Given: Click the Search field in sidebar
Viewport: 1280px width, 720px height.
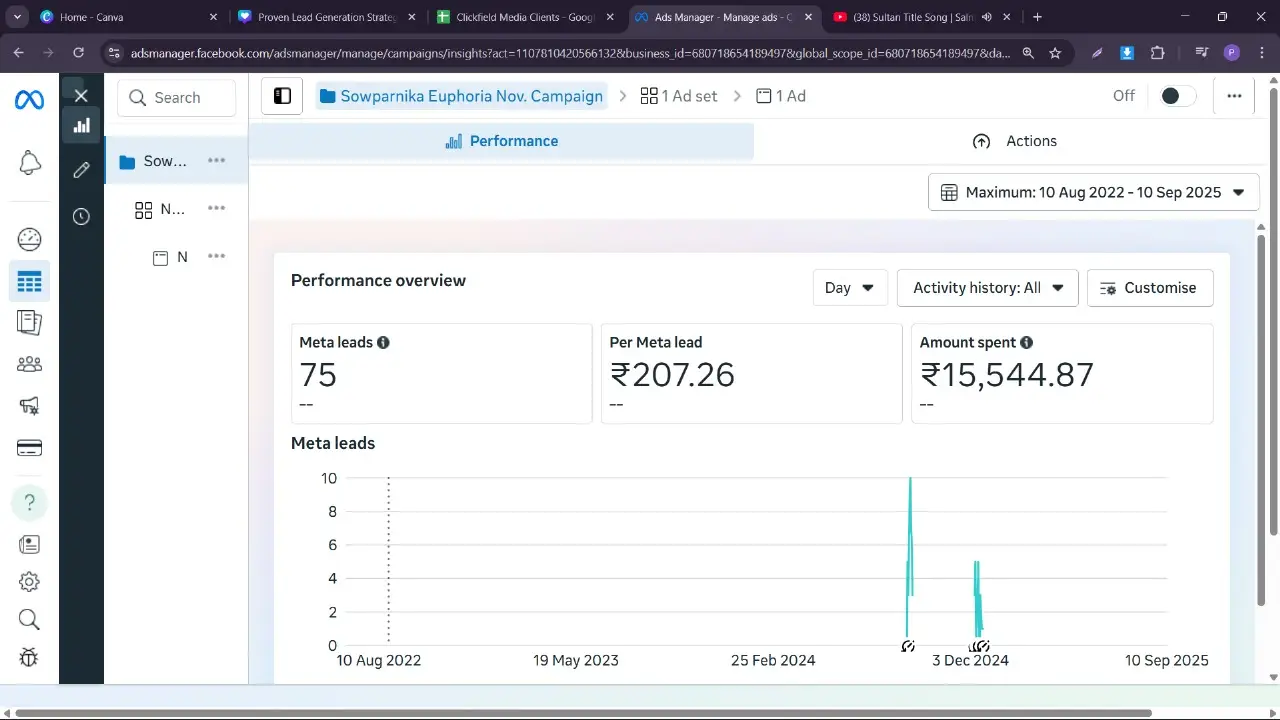Looking at the screenshot, I should (x=177, y=98).
